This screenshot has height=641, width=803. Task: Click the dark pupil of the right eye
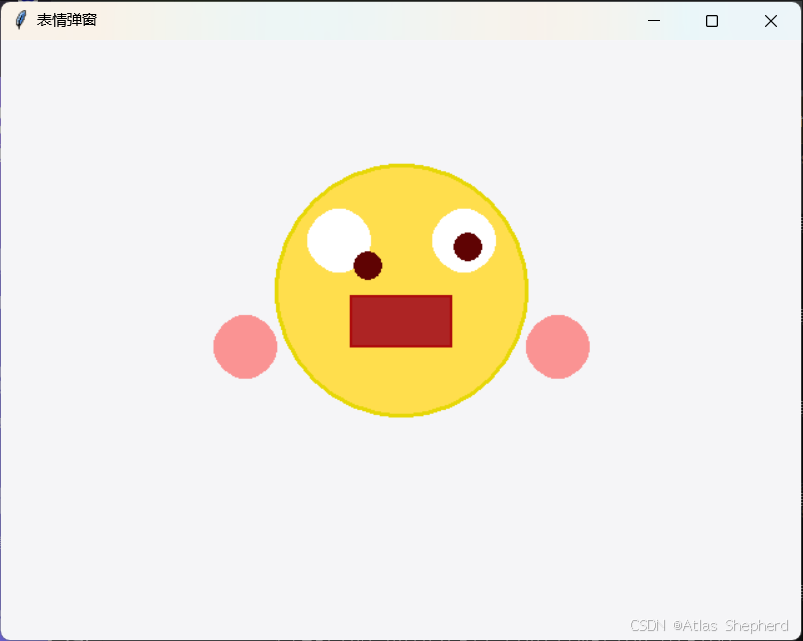[468, 247]
